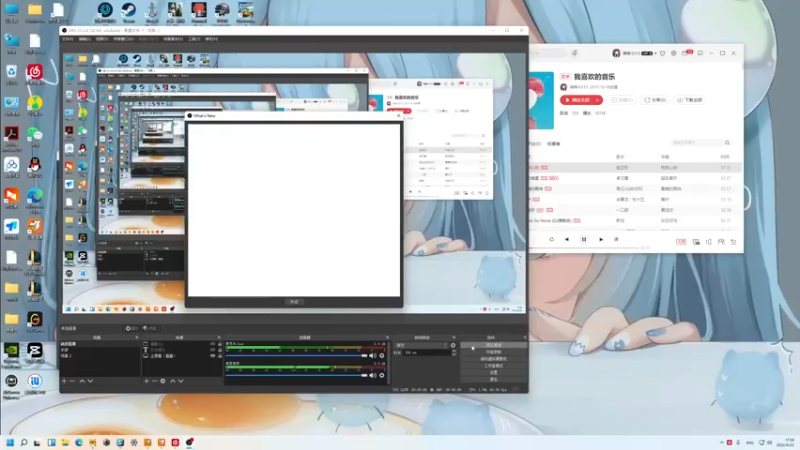
Task: Click the playlist search field in music player
Action: tap(701, 143)
